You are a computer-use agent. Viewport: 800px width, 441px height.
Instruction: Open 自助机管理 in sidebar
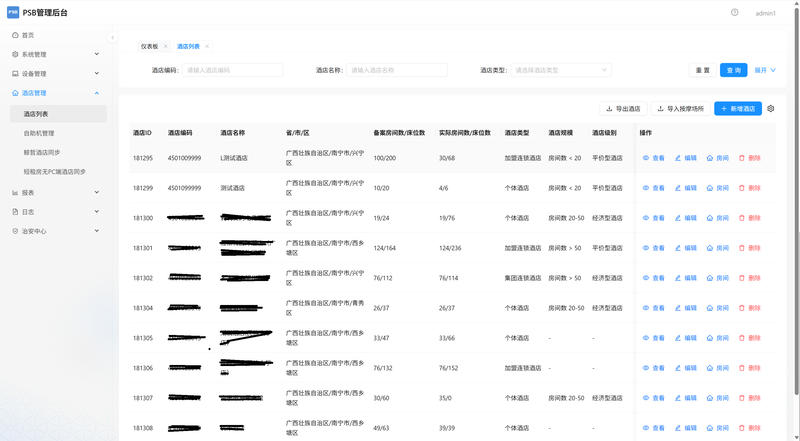pyautogui.click(x=39, y=133)
